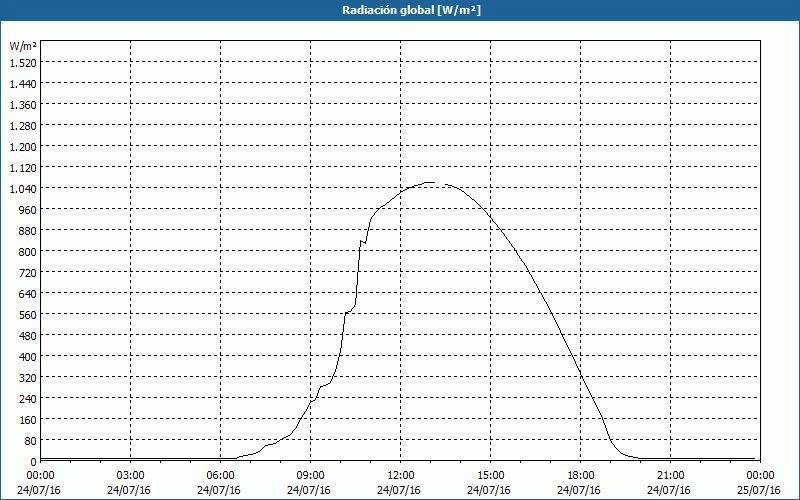Select the '720' y-axis label
The width and height of the screenshot is (800, 500).
coord(27,272)
